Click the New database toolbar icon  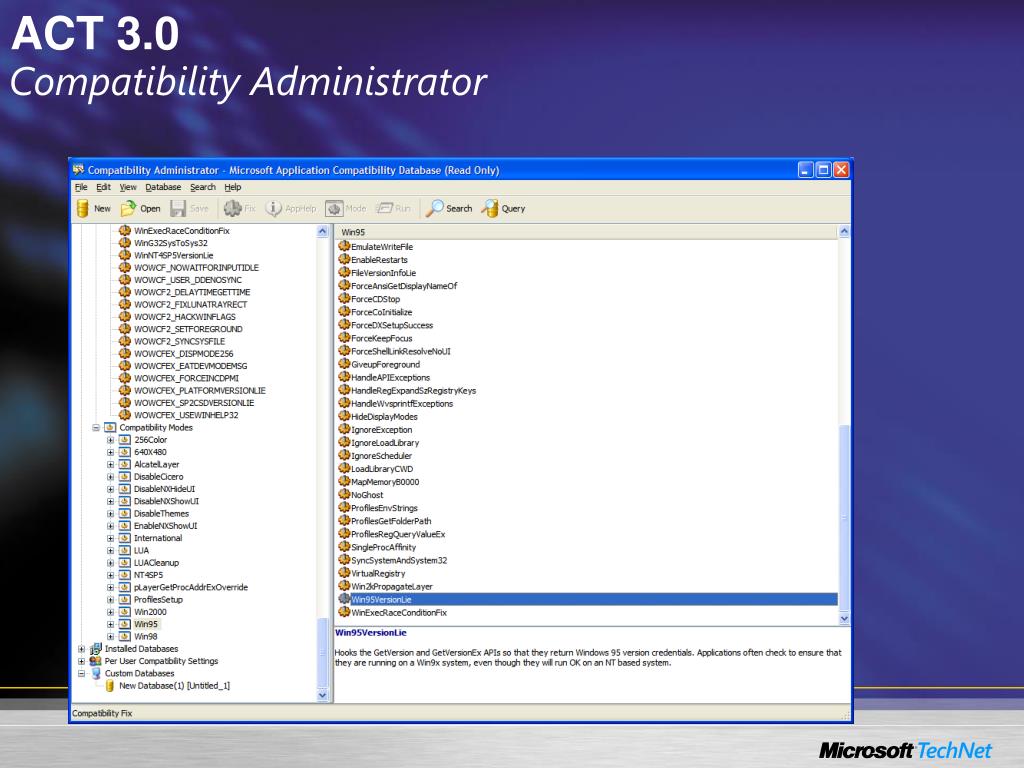82,208
